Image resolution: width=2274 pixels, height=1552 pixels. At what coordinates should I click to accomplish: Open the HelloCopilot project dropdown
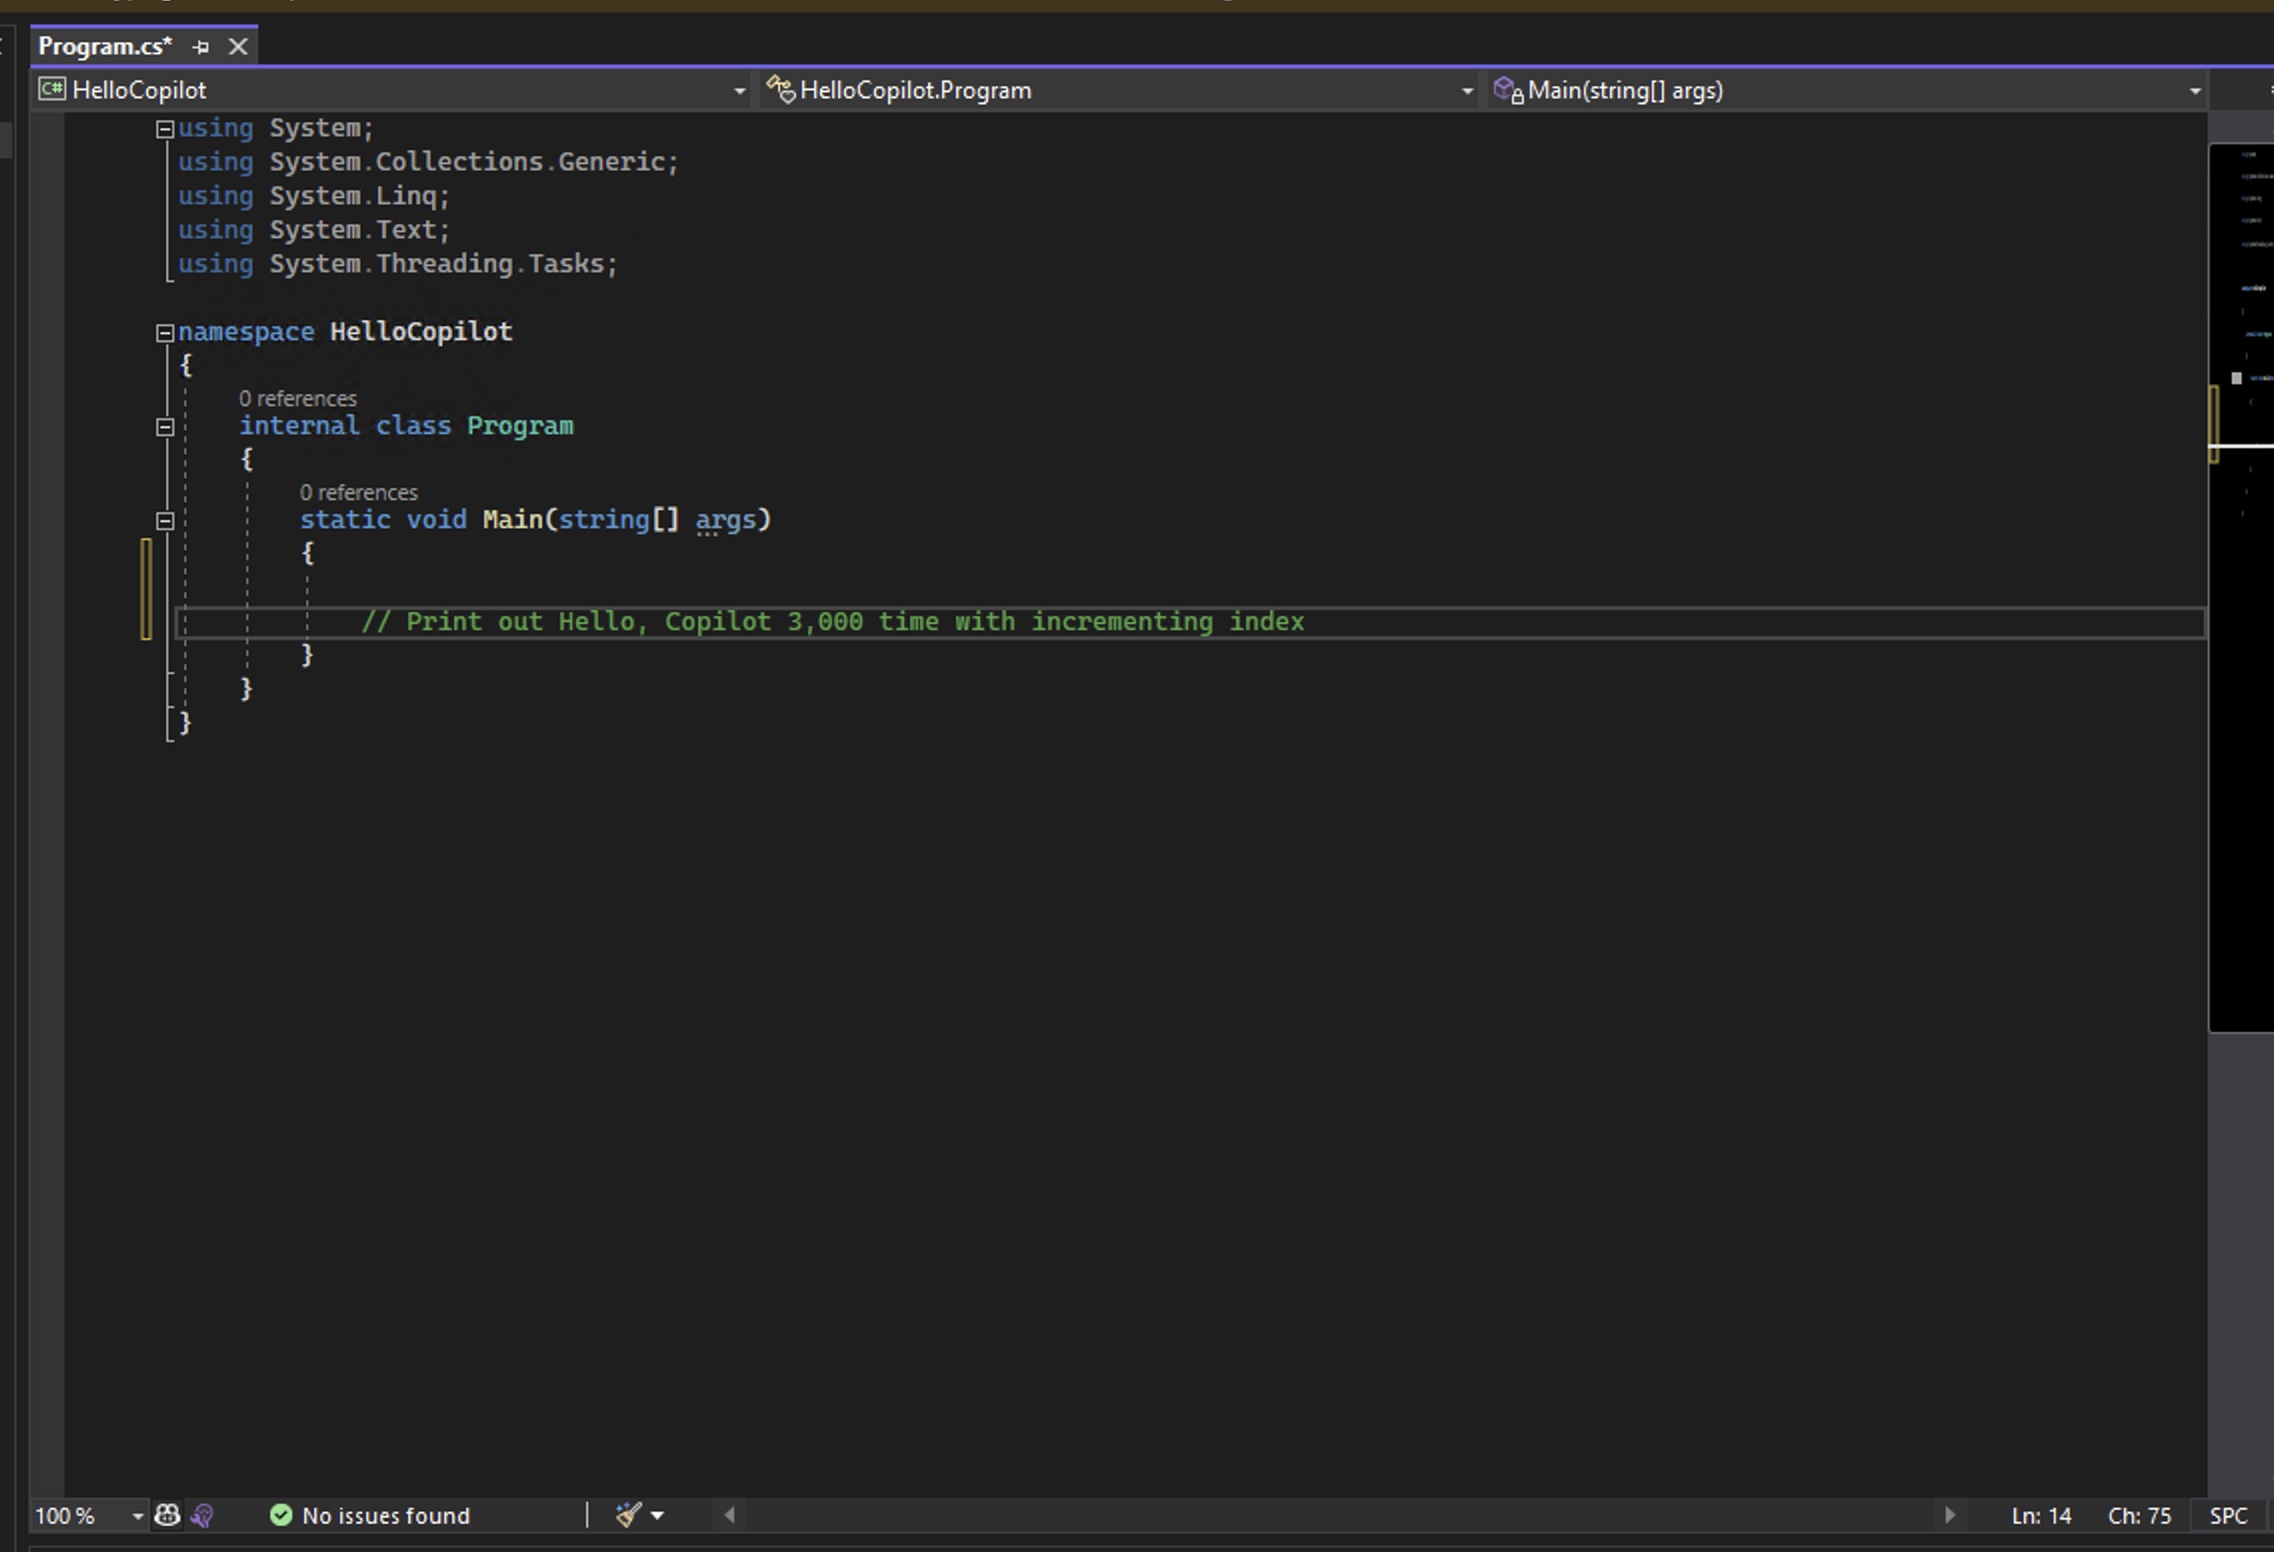(739, 91)
